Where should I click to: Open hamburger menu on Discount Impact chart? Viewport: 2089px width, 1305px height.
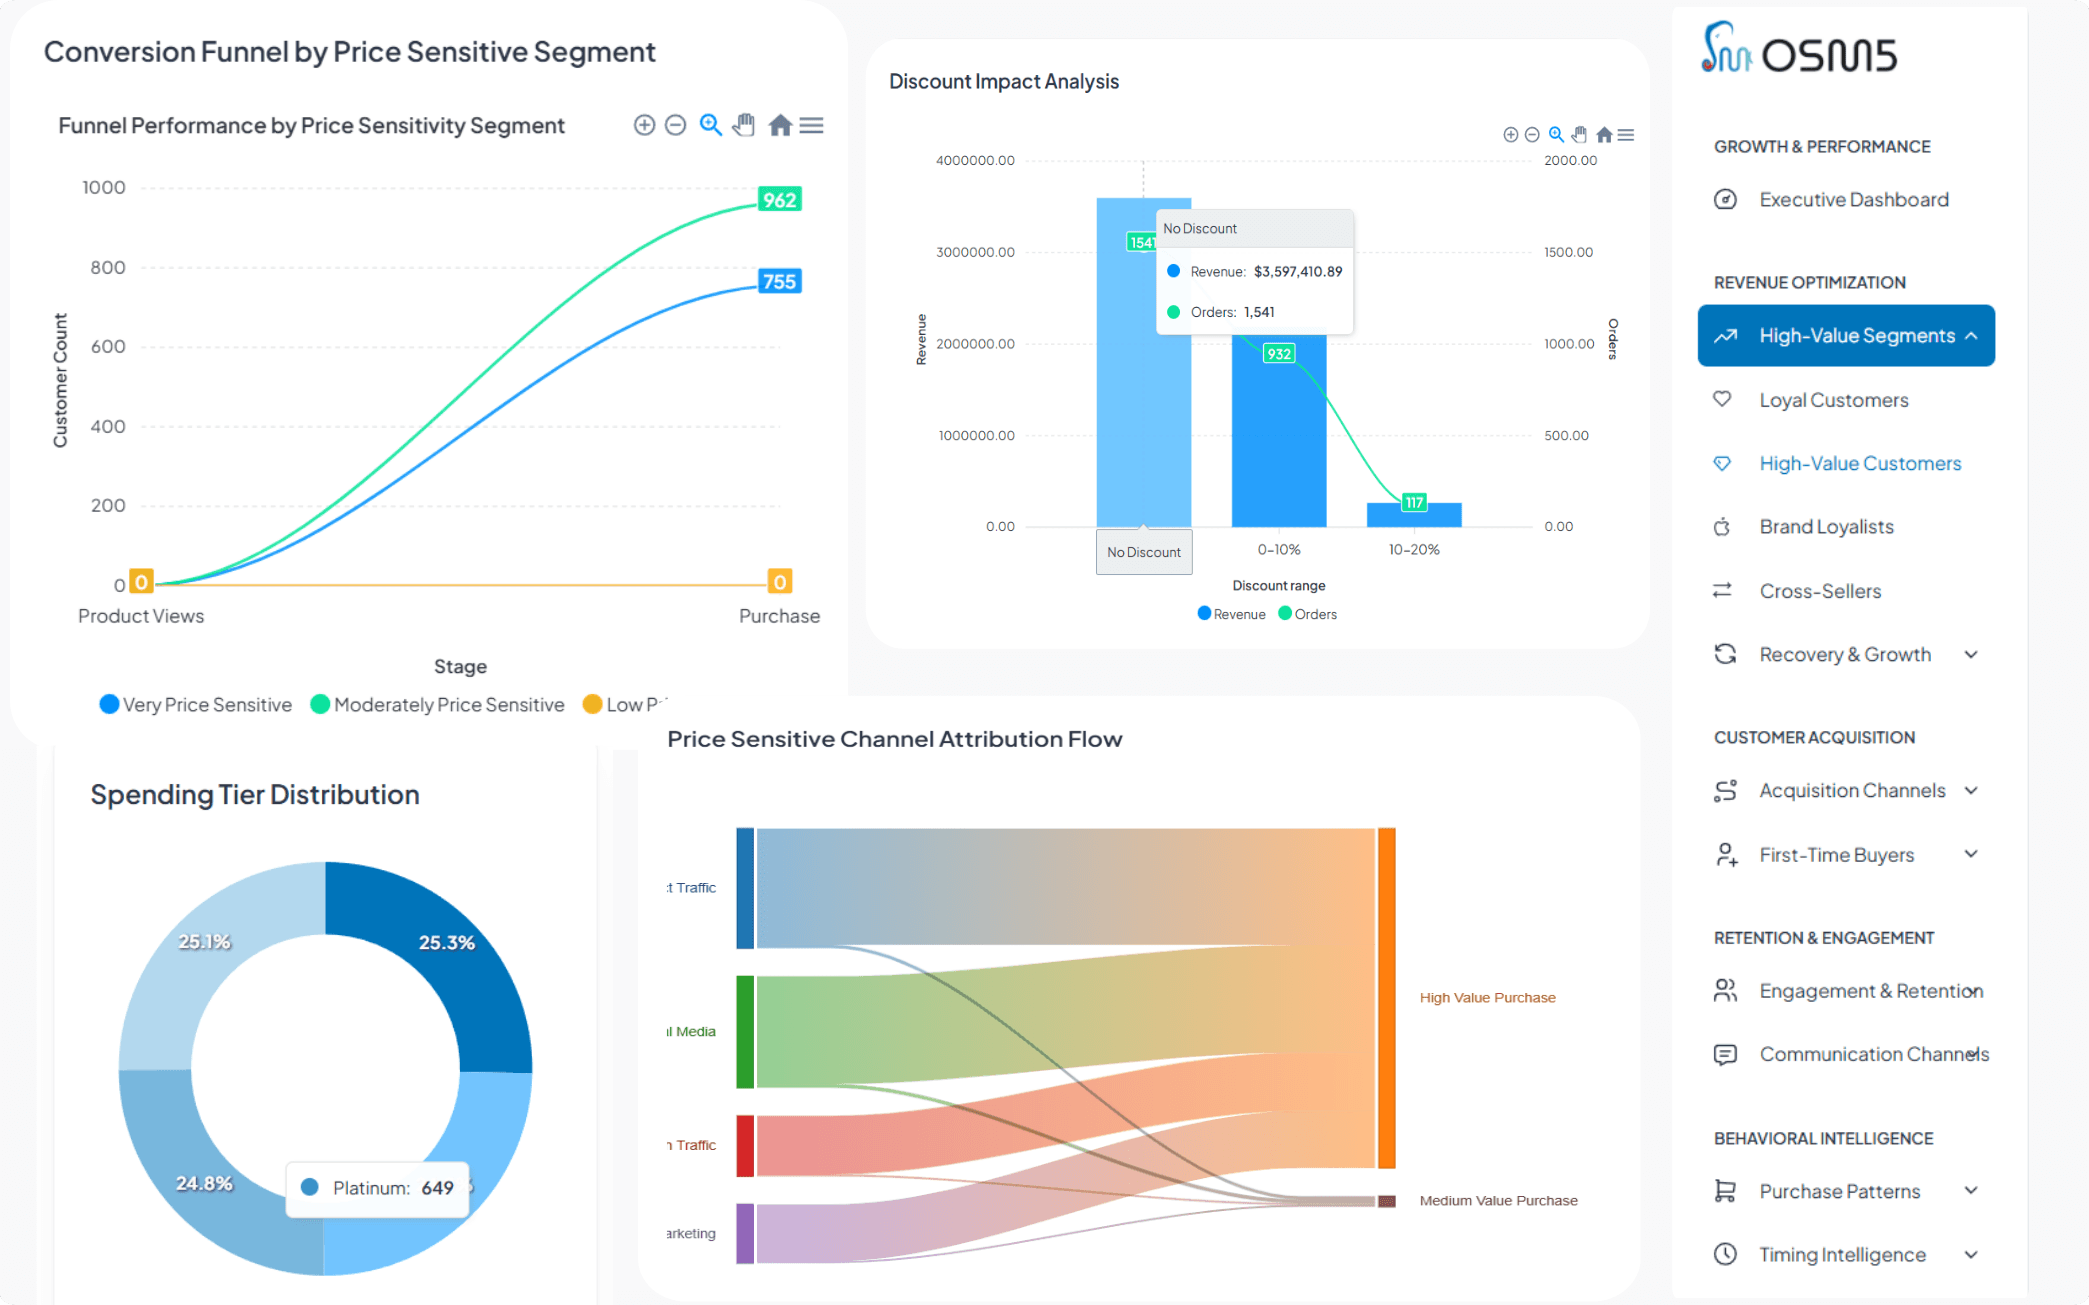tap(1626, 135)
